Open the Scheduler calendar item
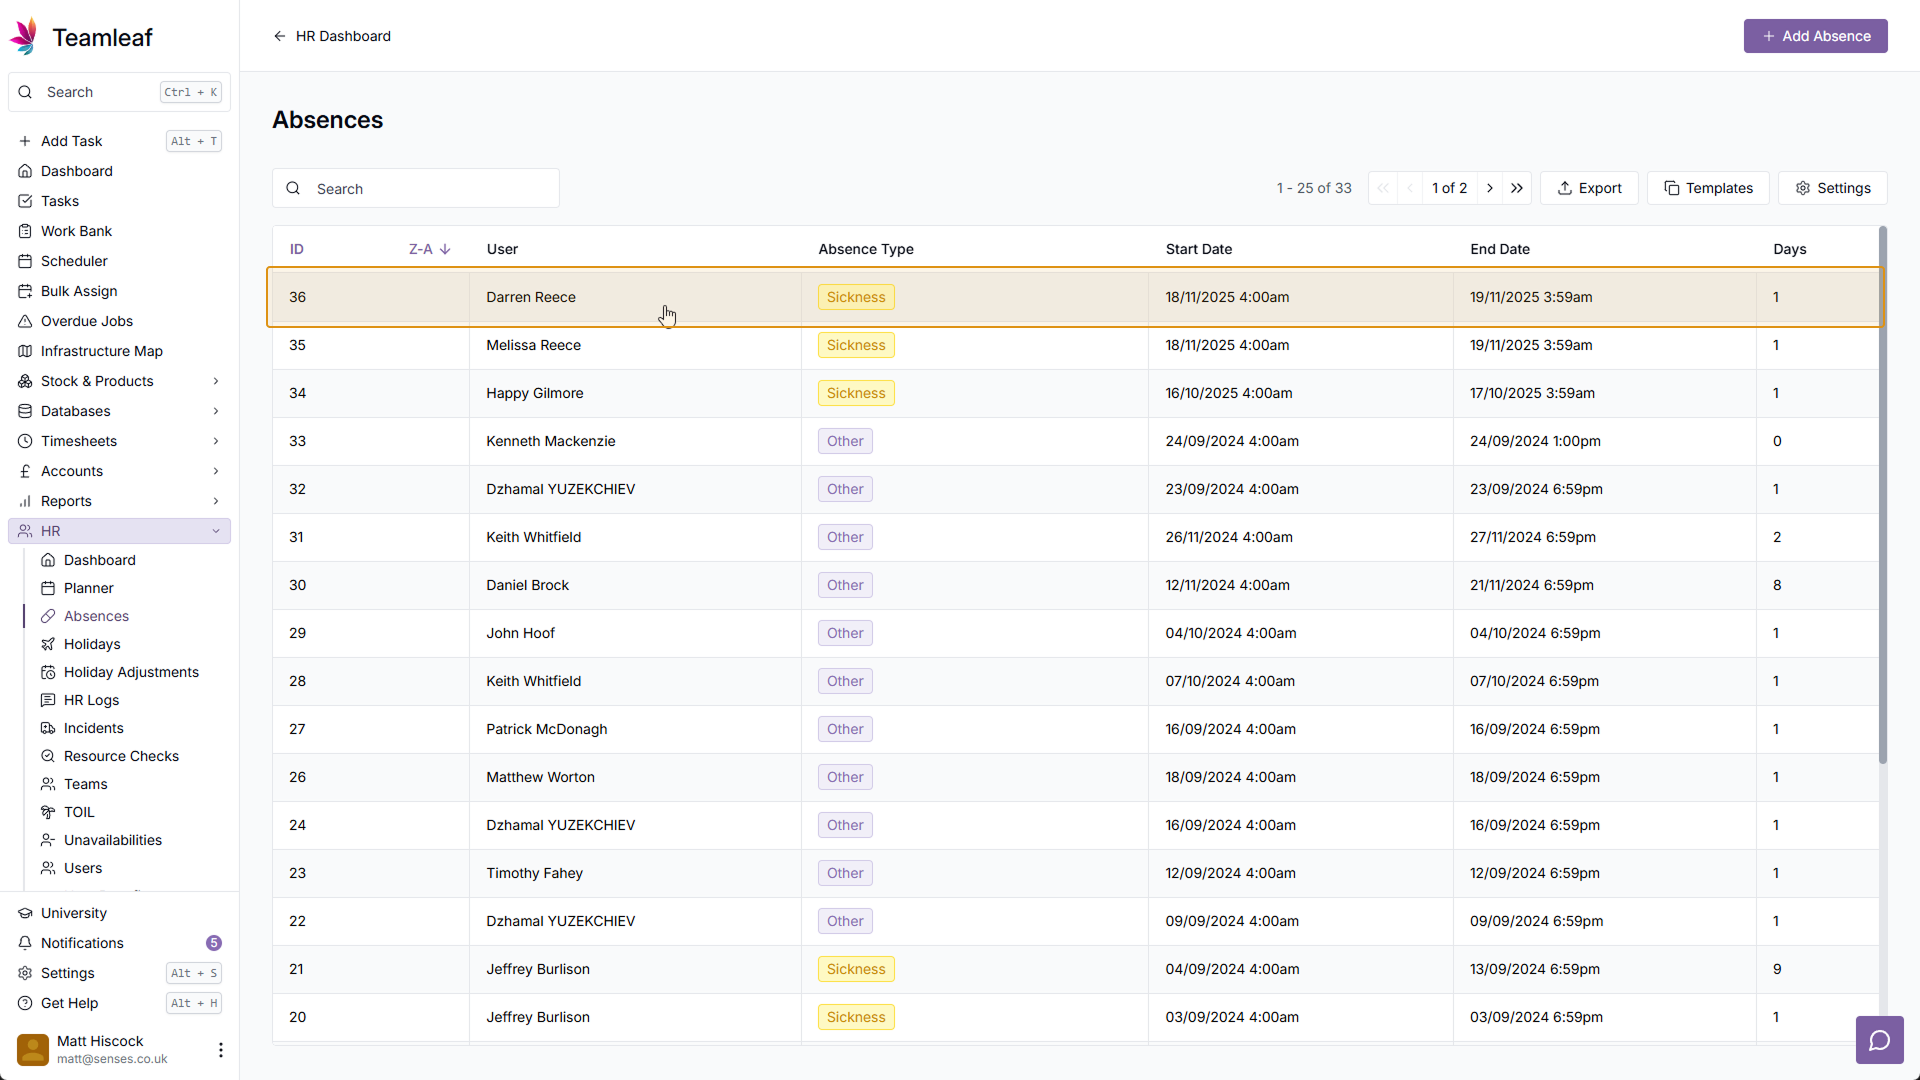The image size is (1920, 1080). tap(74, 261)
